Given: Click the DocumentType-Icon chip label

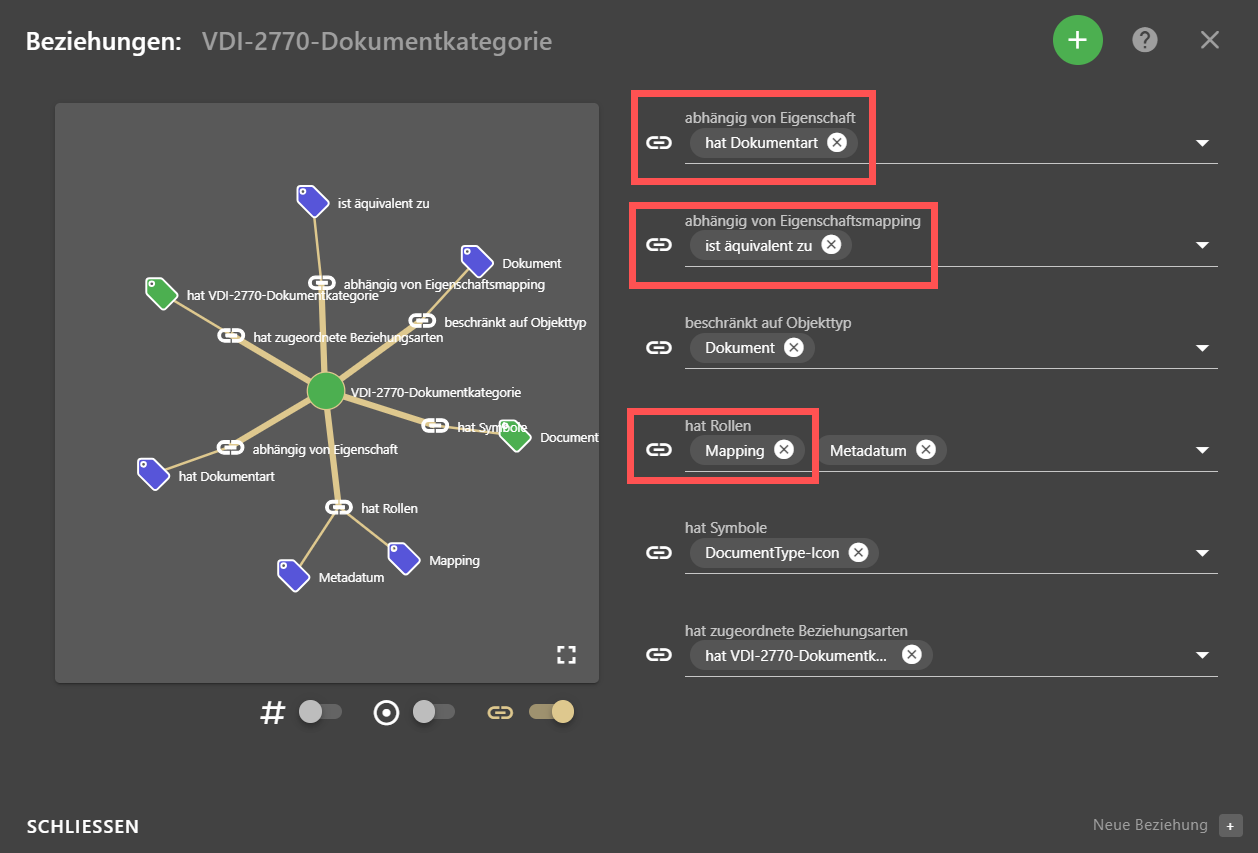Looking at the screenshot, I should [772, 552].
